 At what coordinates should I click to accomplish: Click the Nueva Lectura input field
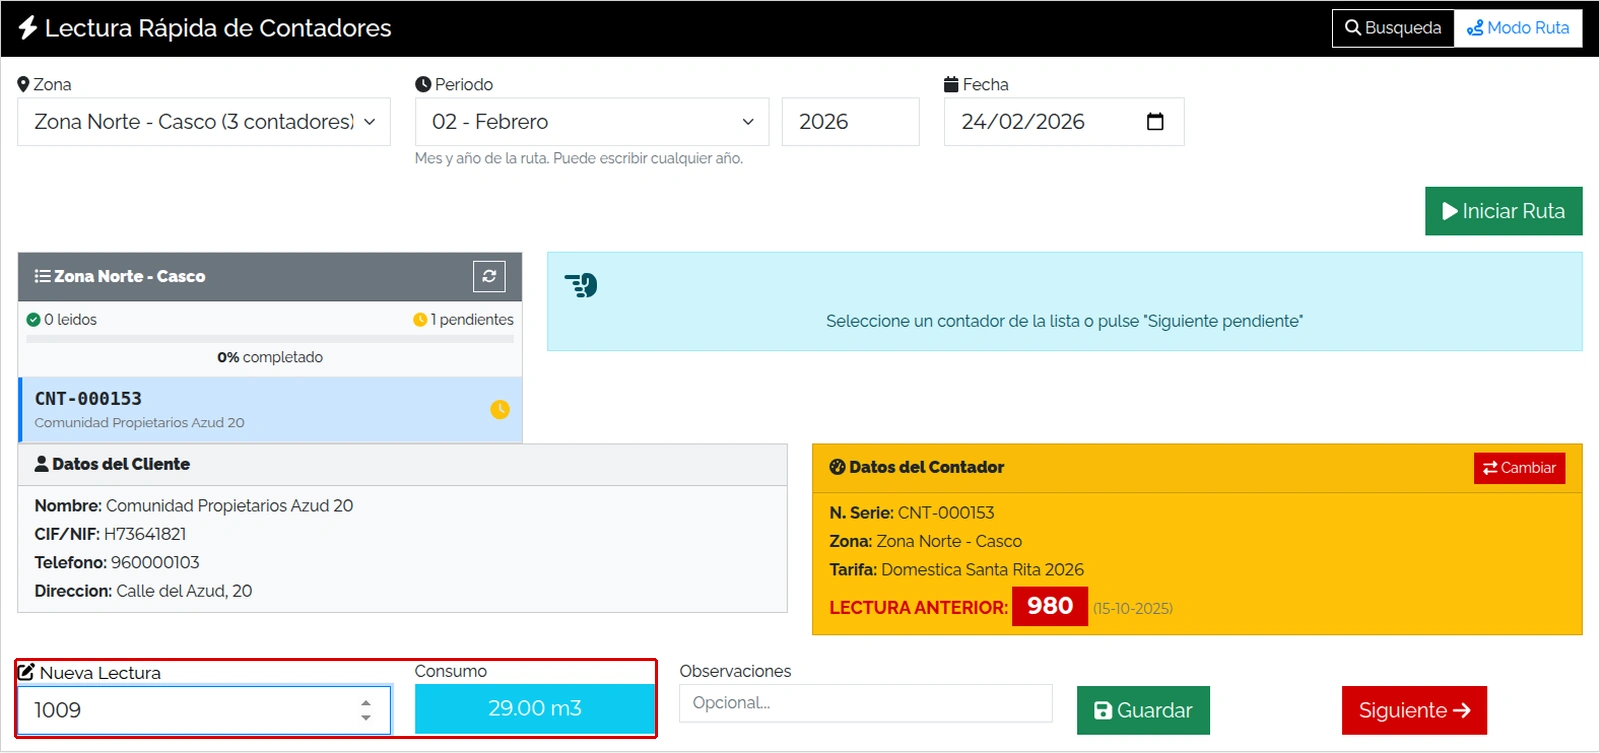pyautogui.click(x=204, y=710)
